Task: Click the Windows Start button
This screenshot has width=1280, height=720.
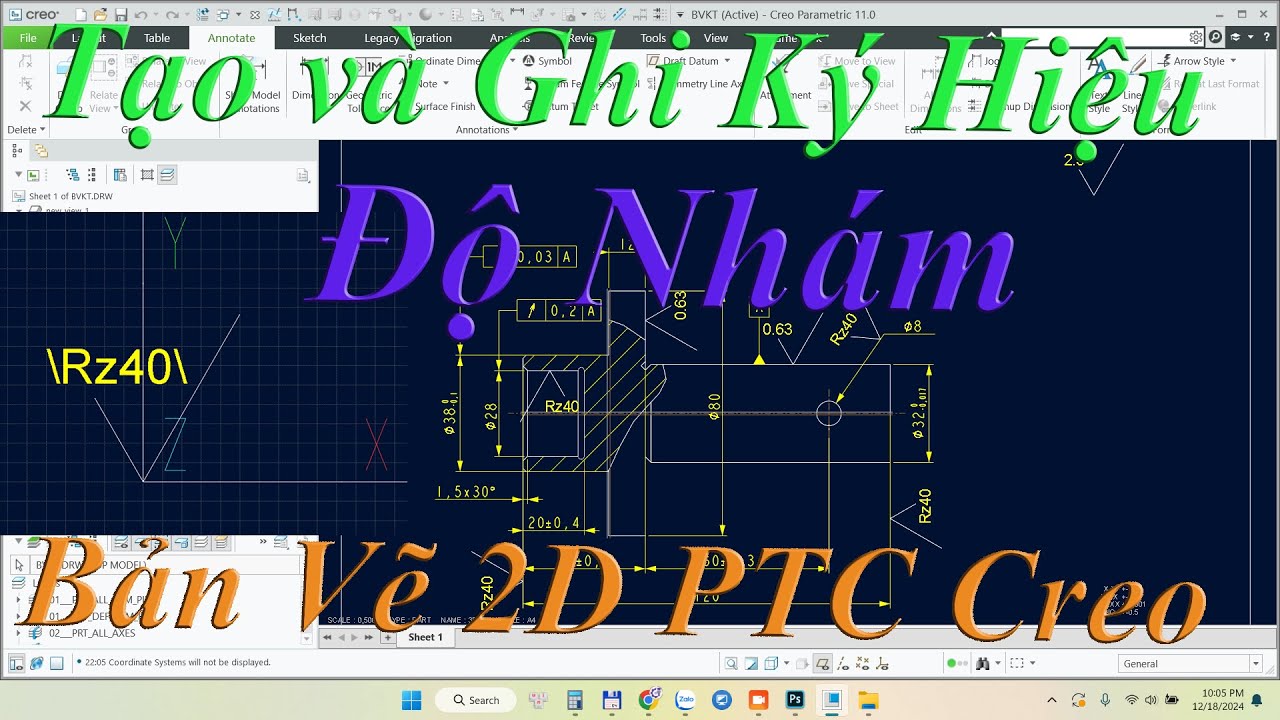Action: (411, 700)
